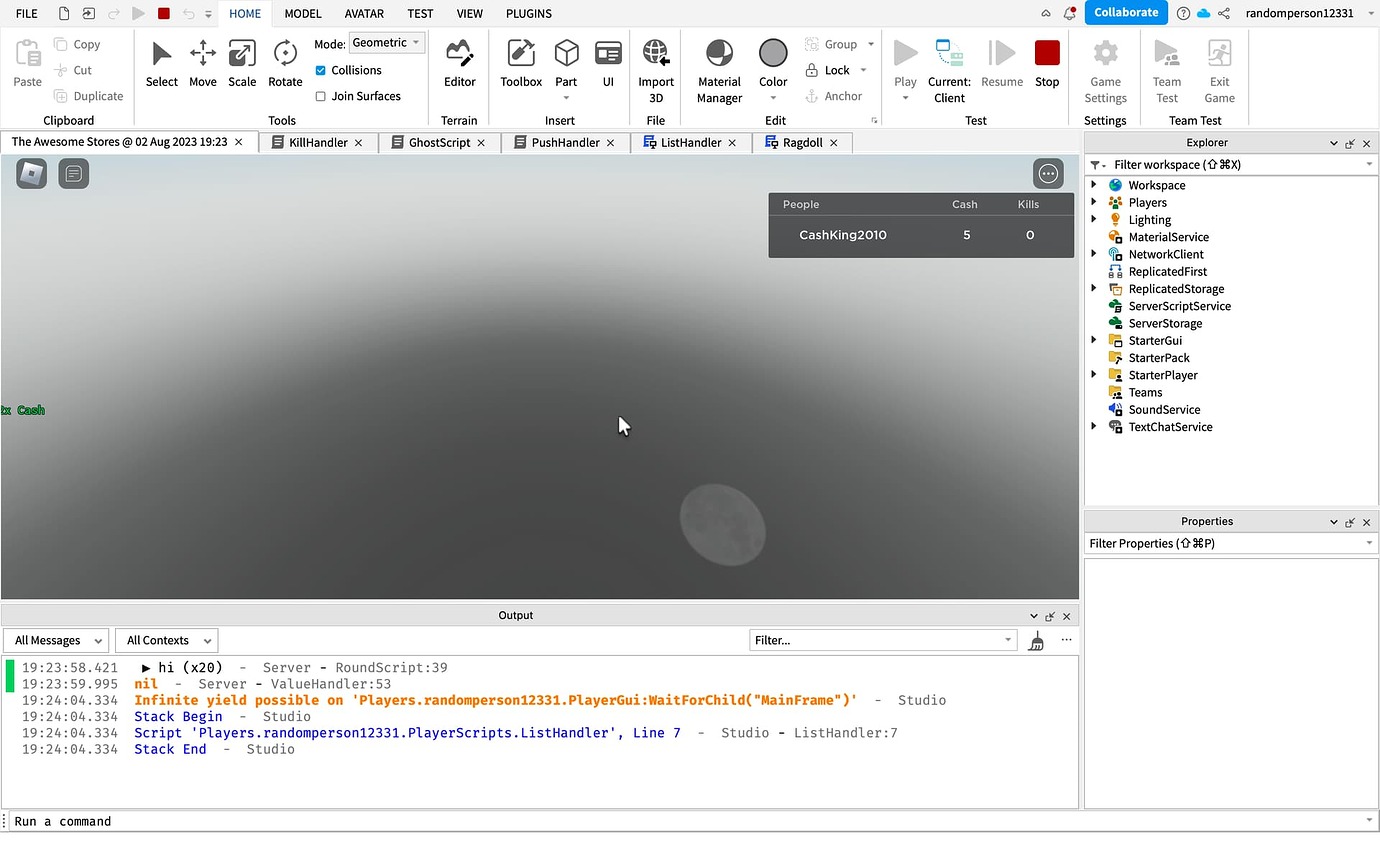Select the Rotate tool
This screenshot has width=1380, height=862.
click(285, 64)
